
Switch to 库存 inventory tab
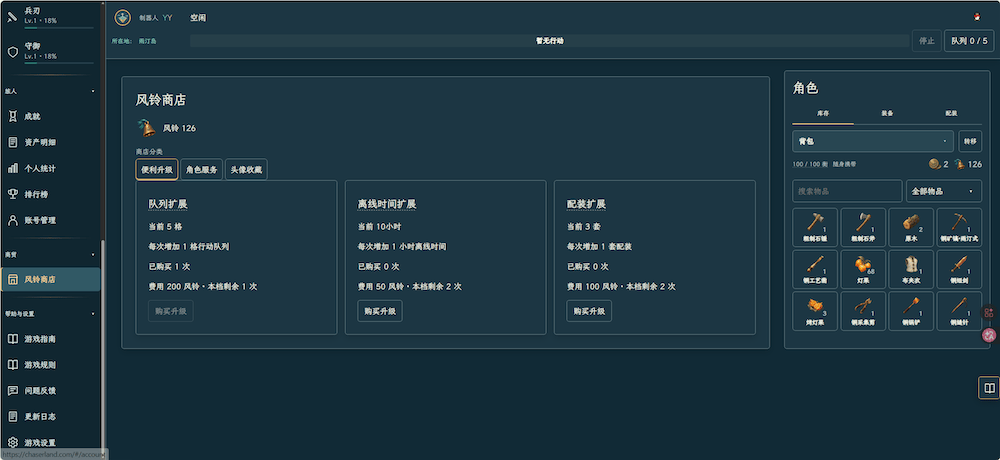coord(823,113)
